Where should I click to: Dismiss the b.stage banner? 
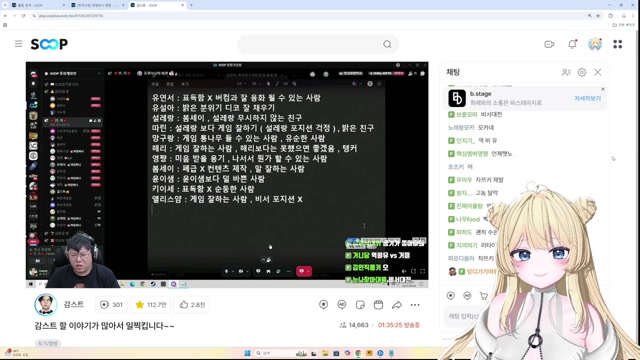point(603,89)
